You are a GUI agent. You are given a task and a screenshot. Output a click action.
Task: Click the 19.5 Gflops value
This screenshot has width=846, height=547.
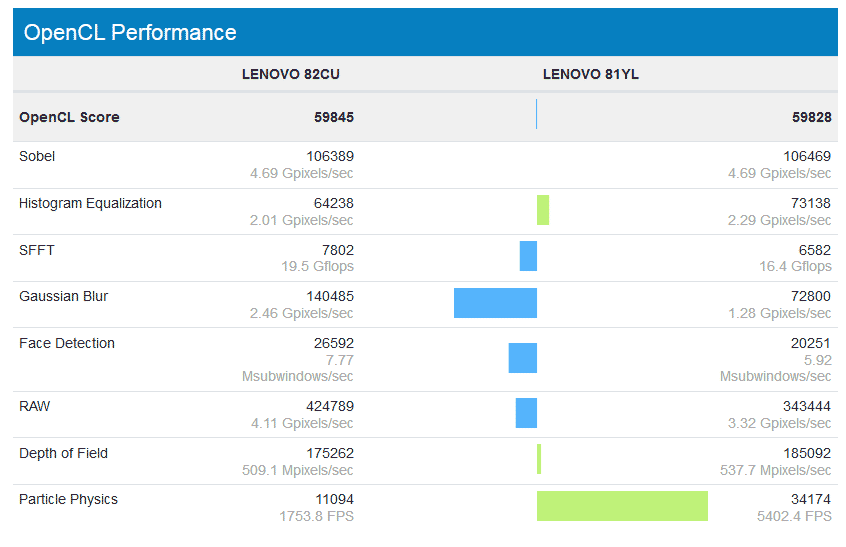[x=317, y=266]
